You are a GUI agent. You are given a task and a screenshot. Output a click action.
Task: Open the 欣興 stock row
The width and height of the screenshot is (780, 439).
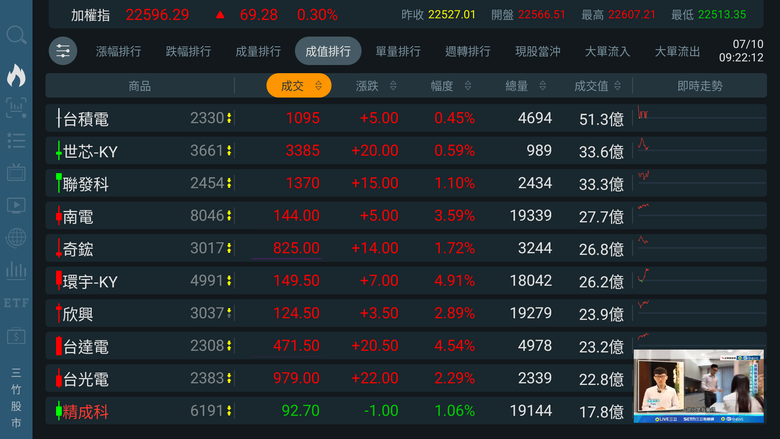pyautogui.click(x=406, y=313)
